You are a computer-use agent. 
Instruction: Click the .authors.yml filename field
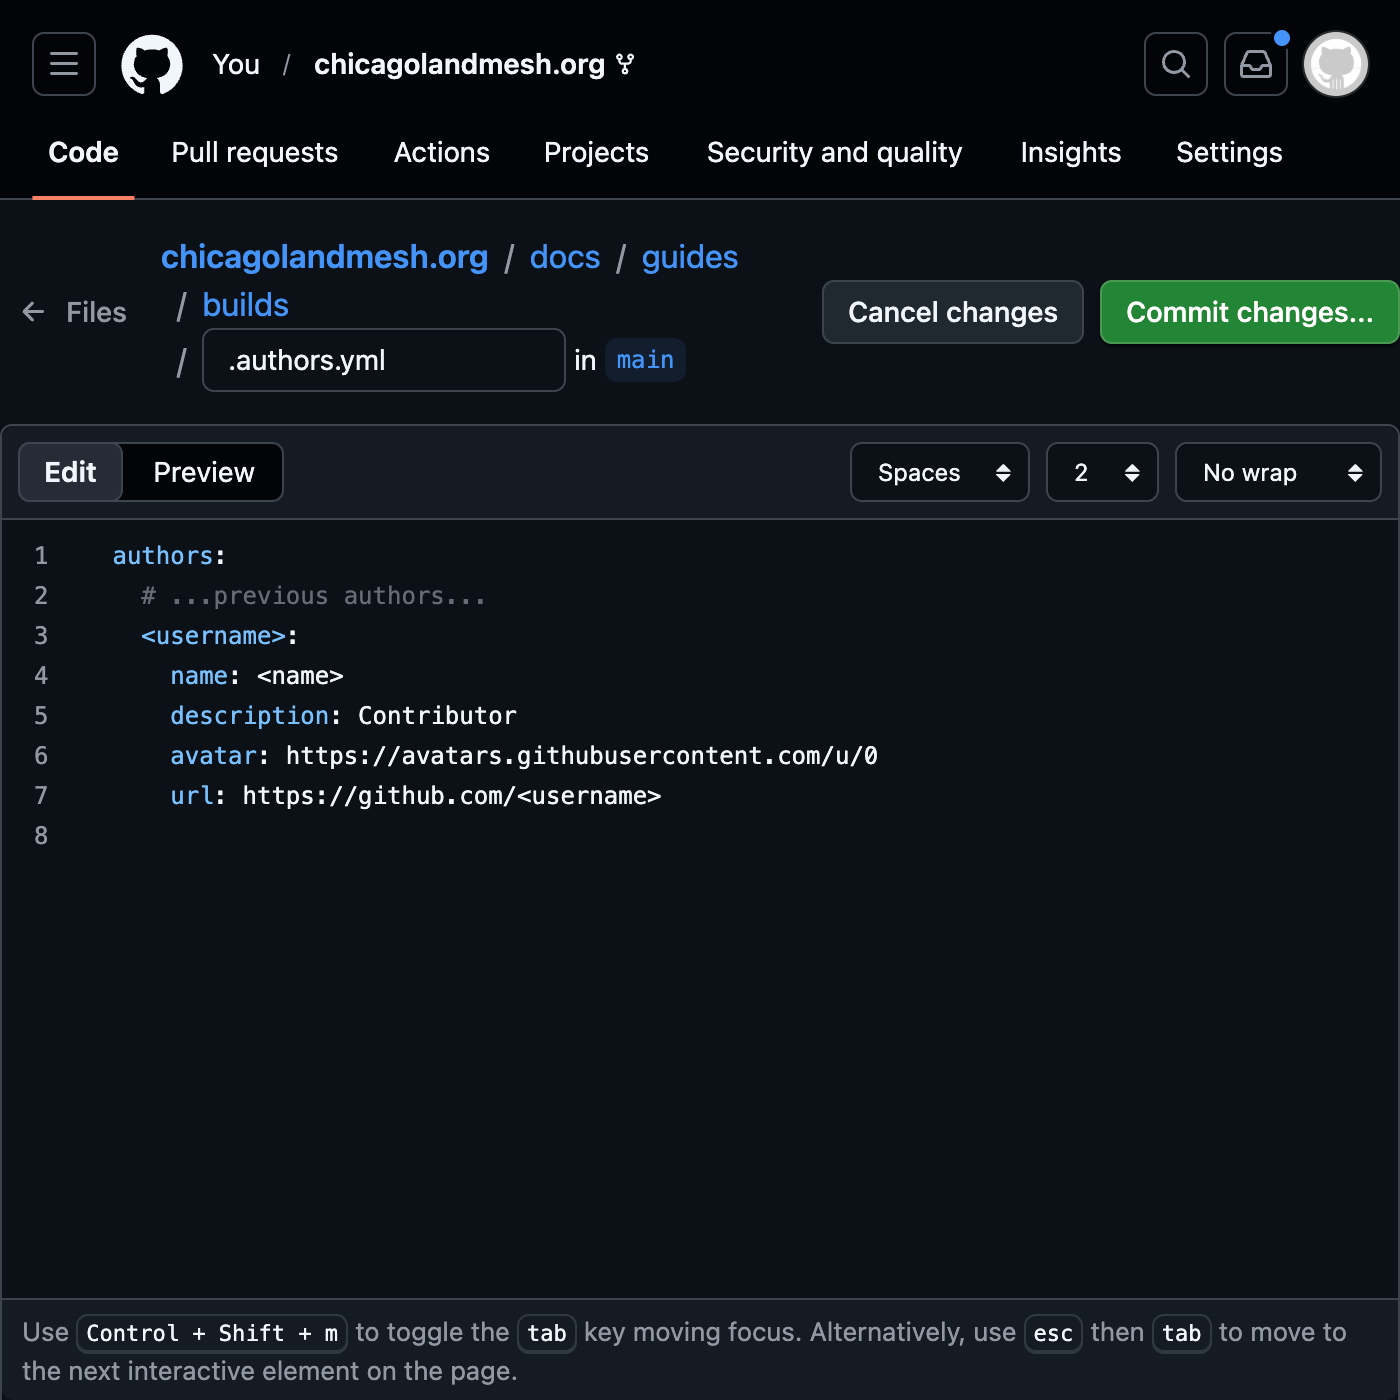[x=383, y=360]
